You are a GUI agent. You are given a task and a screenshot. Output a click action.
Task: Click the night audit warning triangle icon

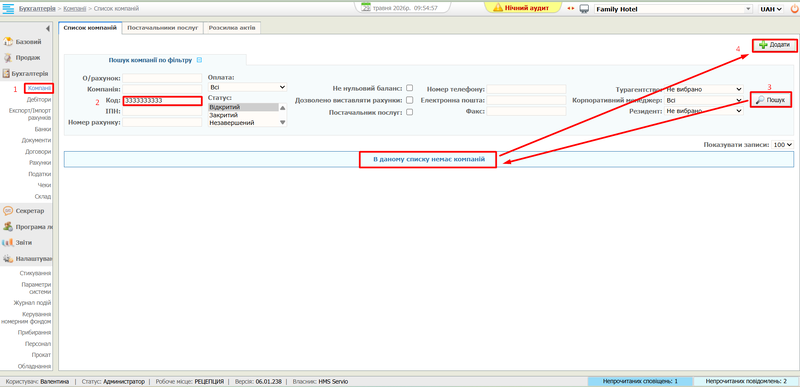(497, 8)
